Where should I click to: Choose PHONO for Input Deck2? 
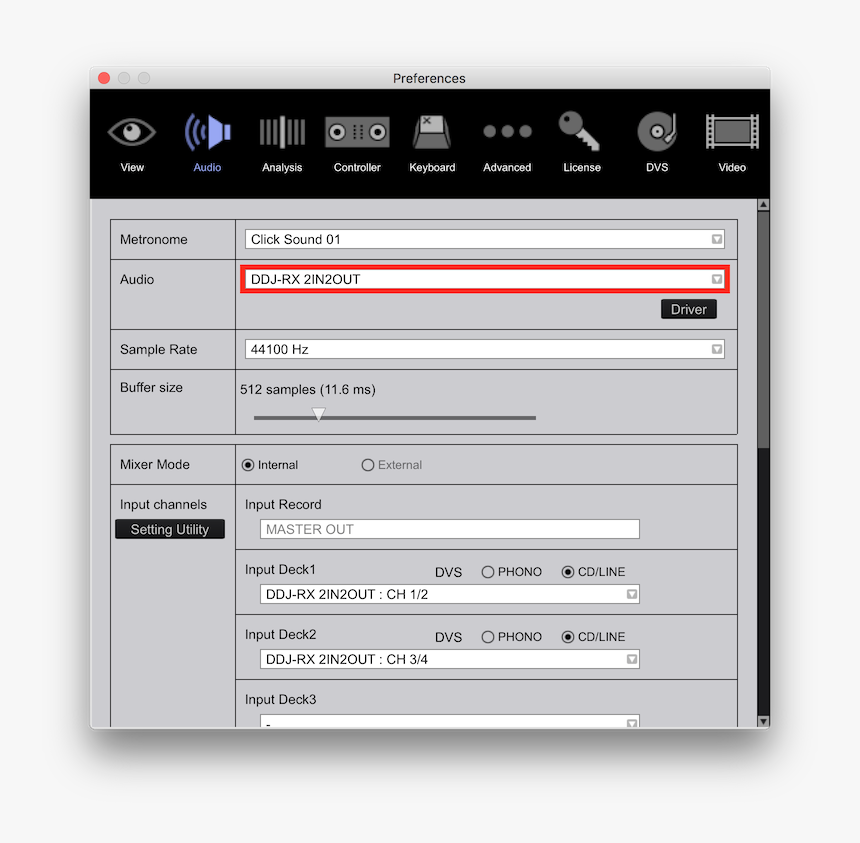coord(488,637)
